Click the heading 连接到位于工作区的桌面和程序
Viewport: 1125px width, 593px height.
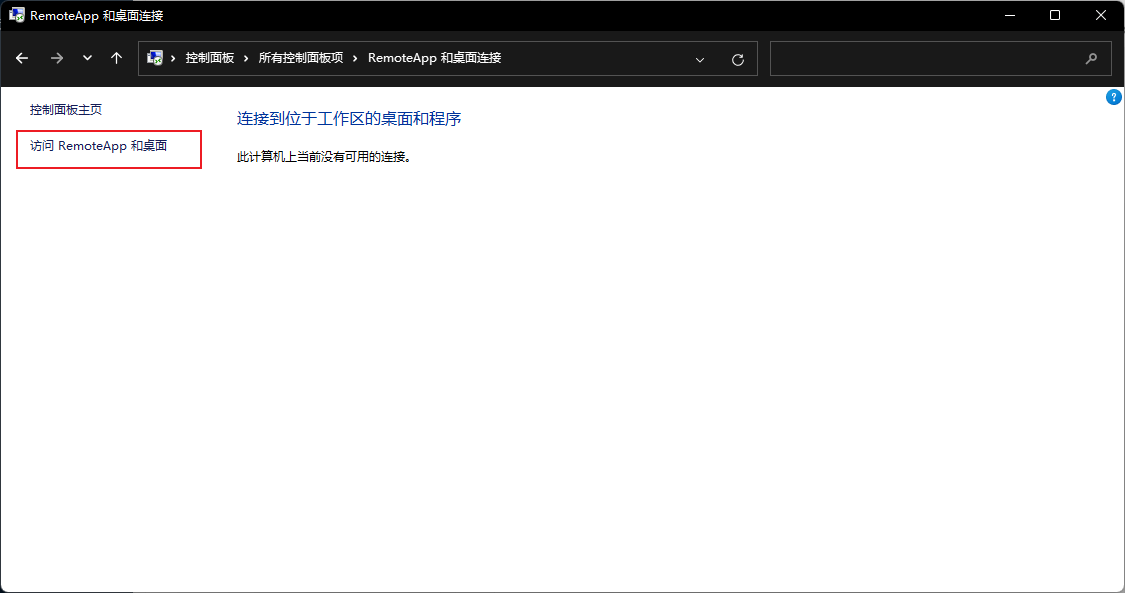pos(349,118)
